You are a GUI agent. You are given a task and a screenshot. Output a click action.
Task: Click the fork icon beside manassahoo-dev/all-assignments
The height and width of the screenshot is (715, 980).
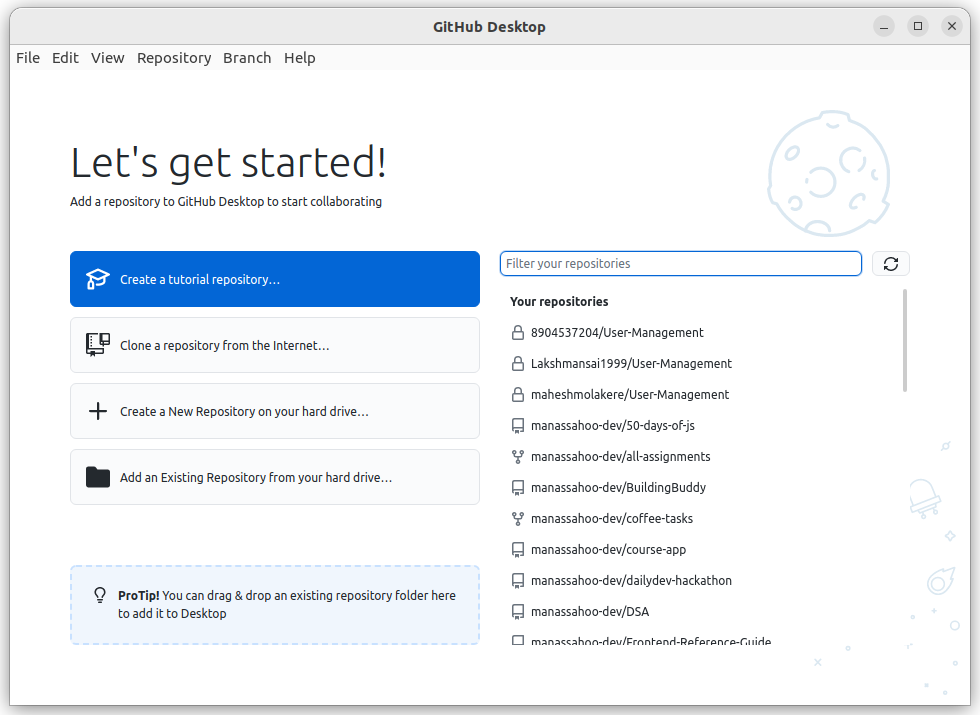coord(517,456)
